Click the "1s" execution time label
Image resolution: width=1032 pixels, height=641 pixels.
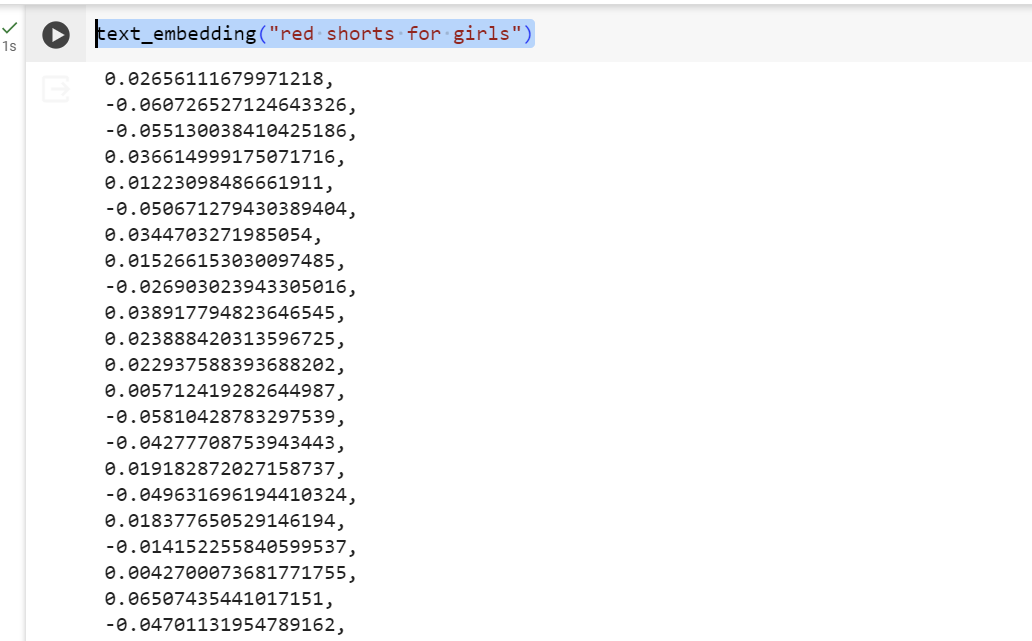[x=10, y=46]
